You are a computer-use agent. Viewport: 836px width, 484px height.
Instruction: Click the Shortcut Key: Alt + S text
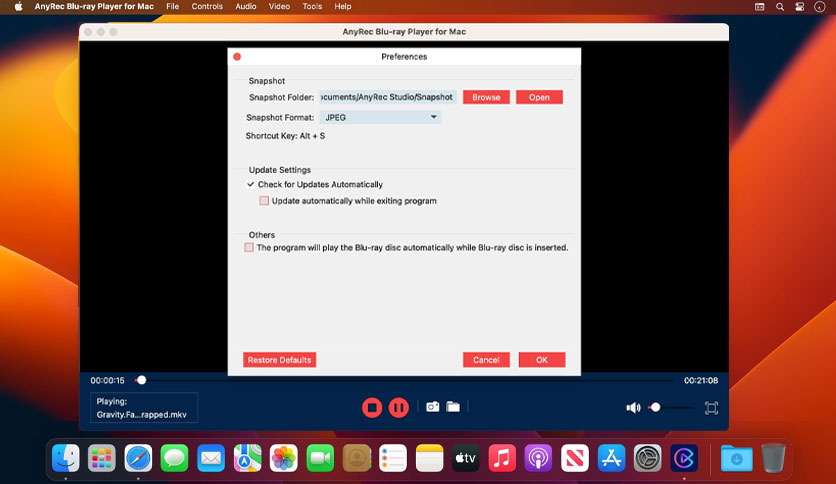[x=285, y=136]
